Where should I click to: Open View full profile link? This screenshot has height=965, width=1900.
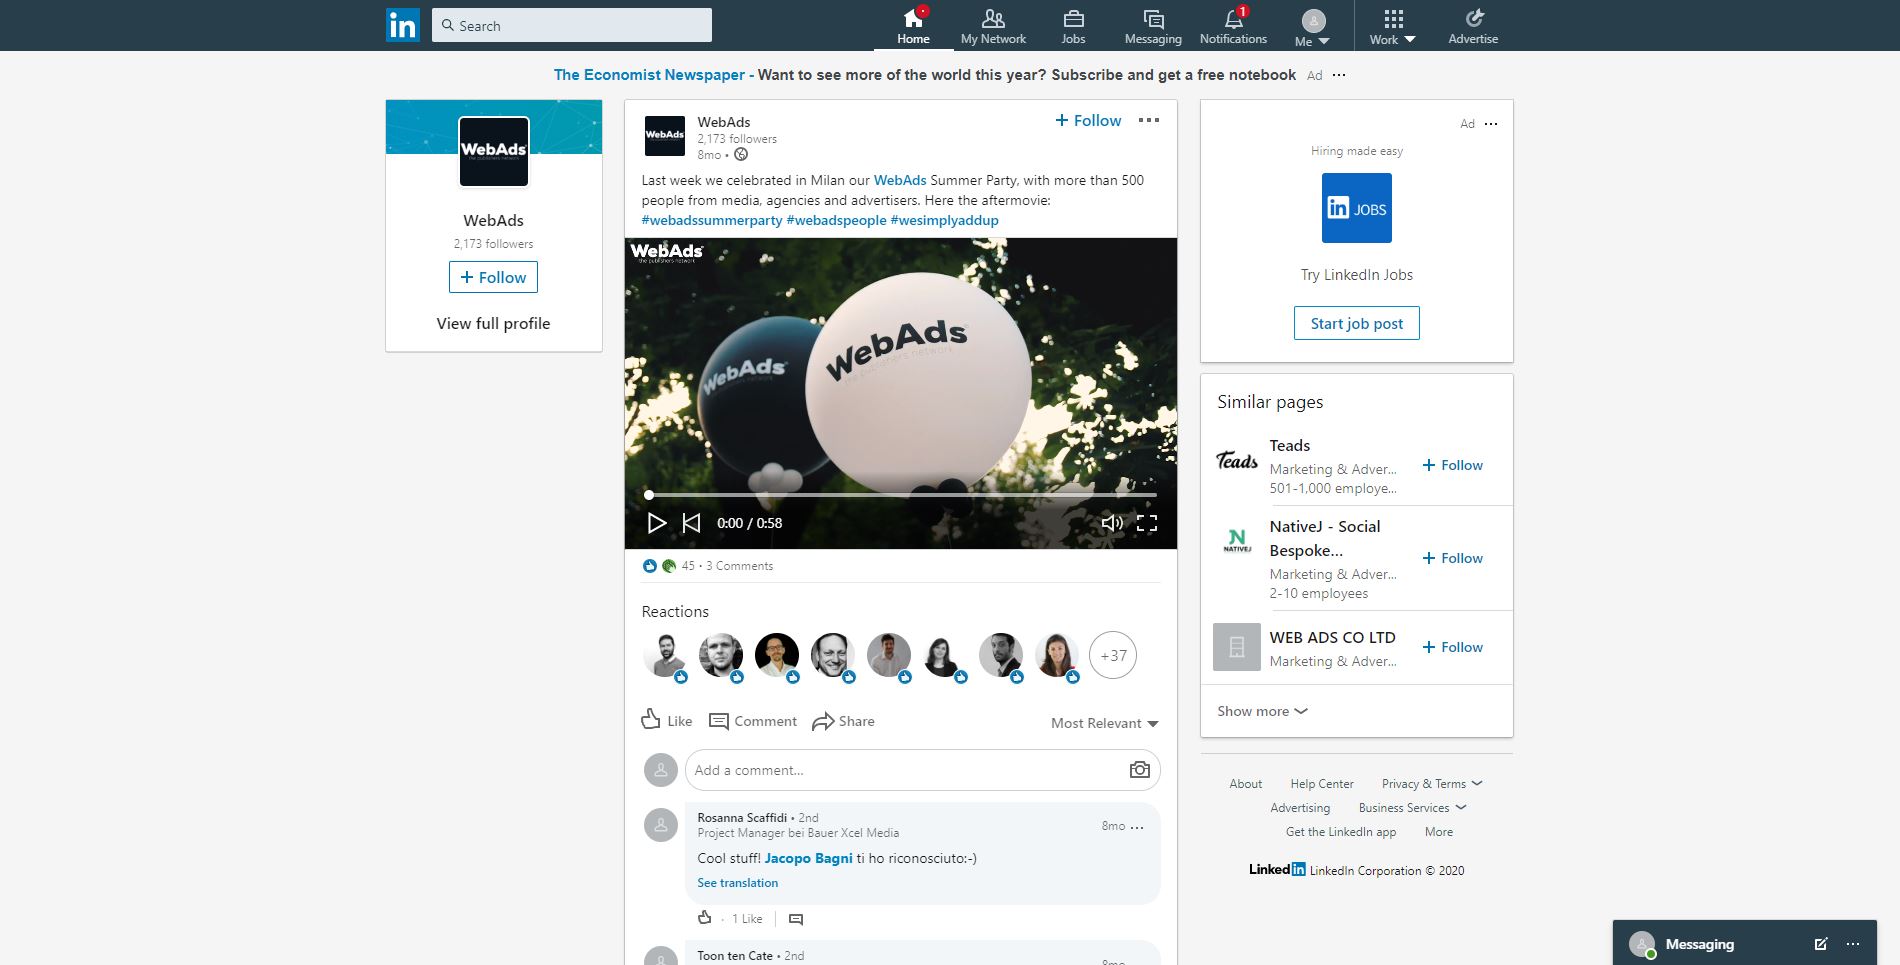[x=493, y=323]
